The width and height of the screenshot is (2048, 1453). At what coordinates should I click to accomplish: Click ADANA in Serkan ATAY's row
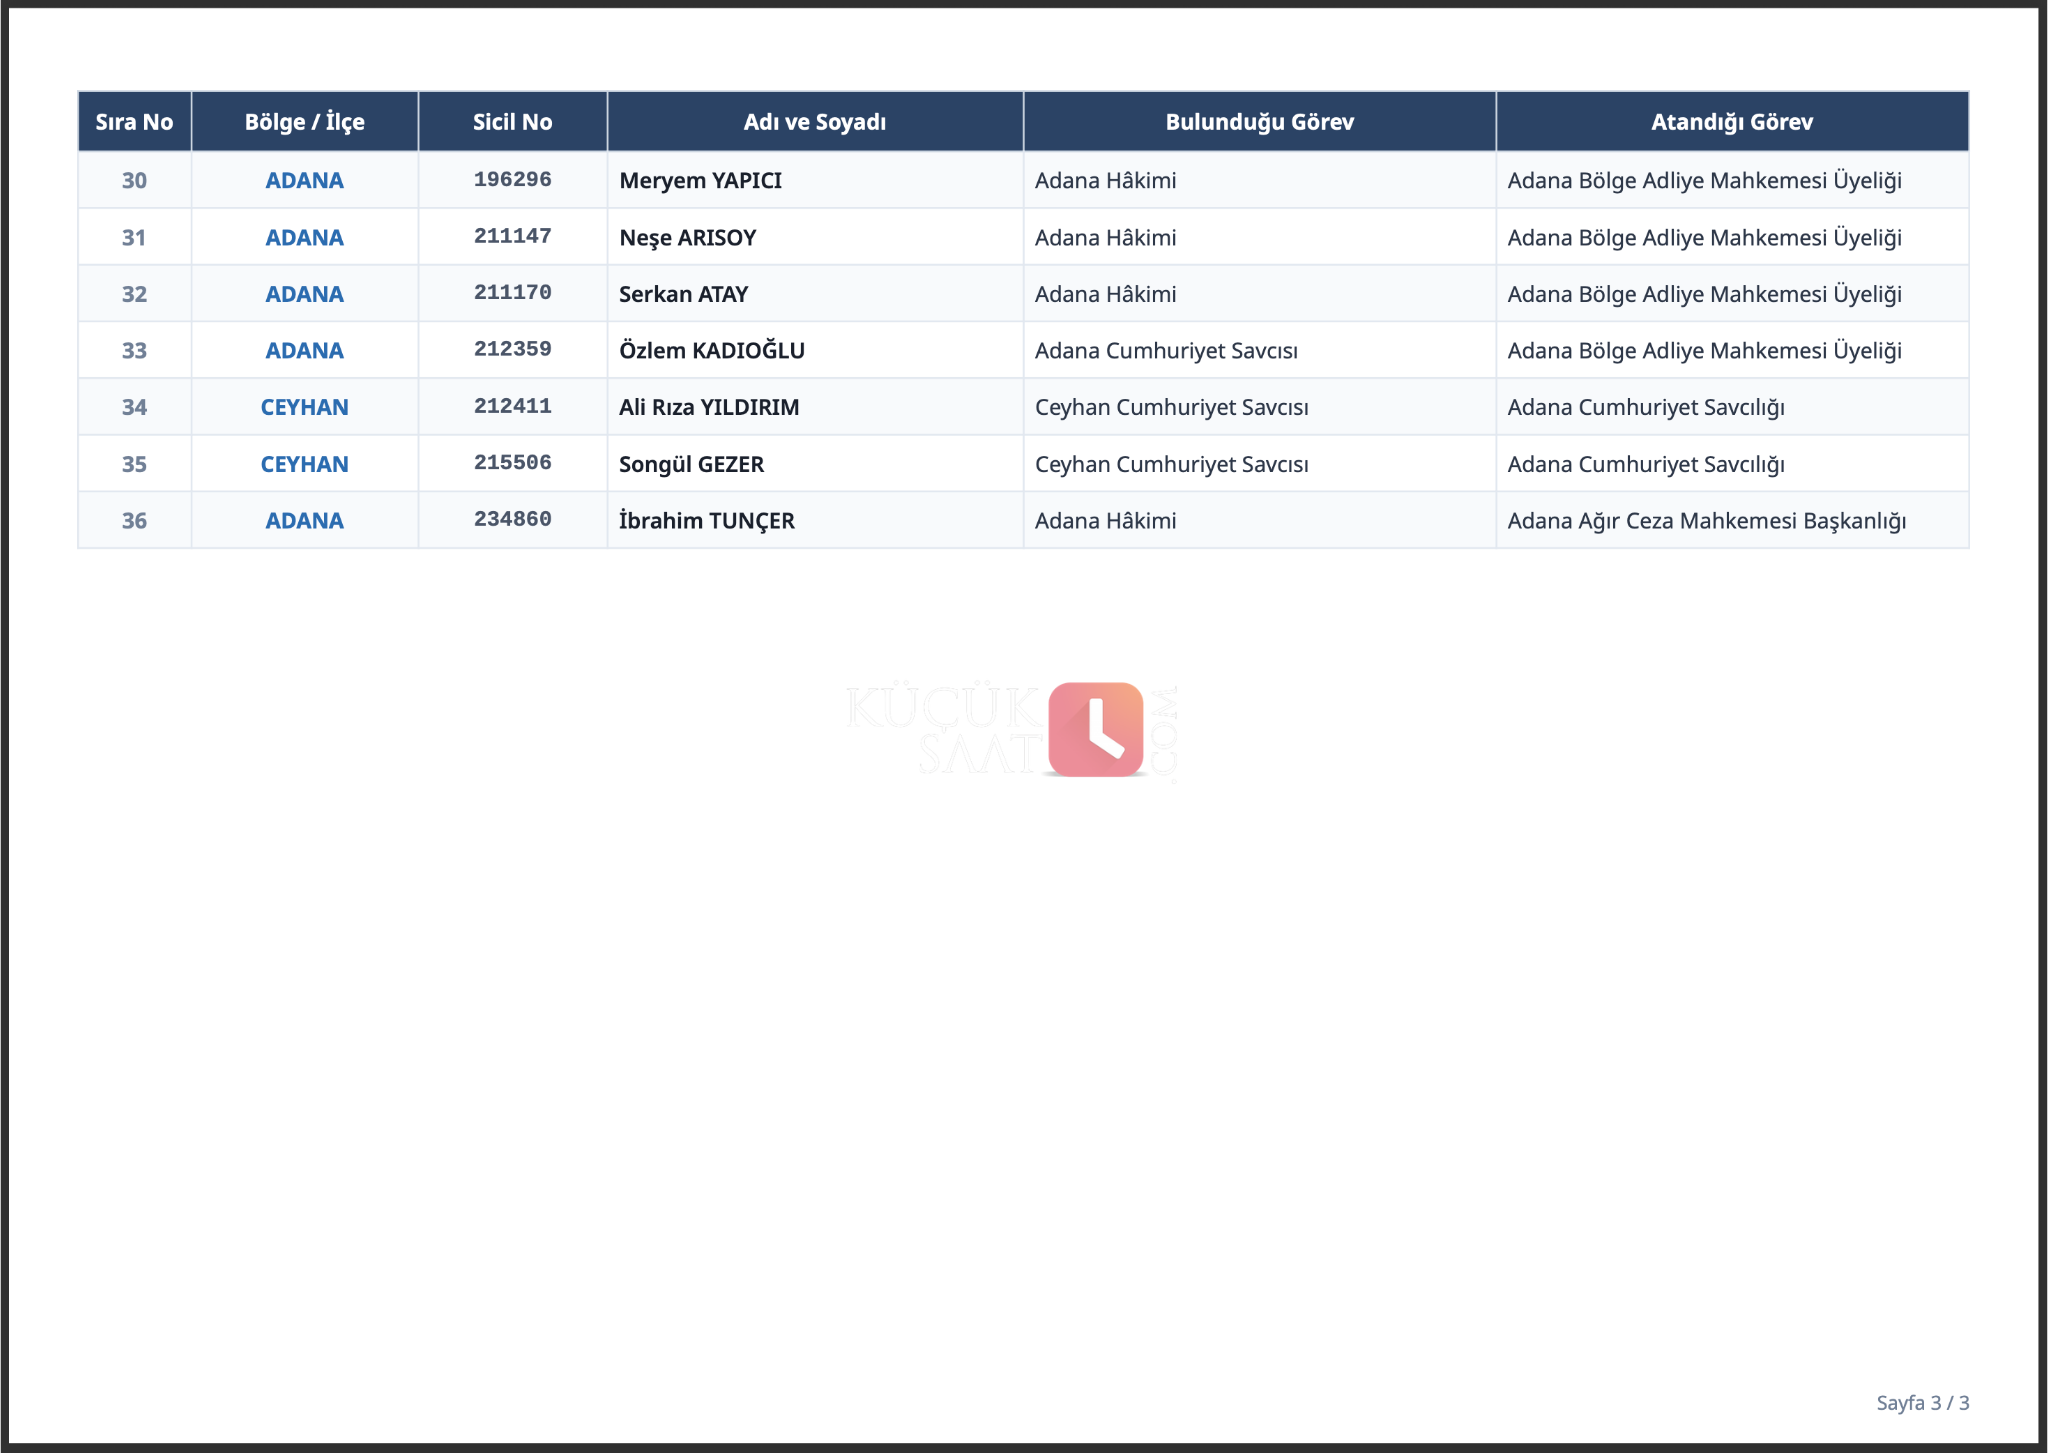[x=305, y=294]
